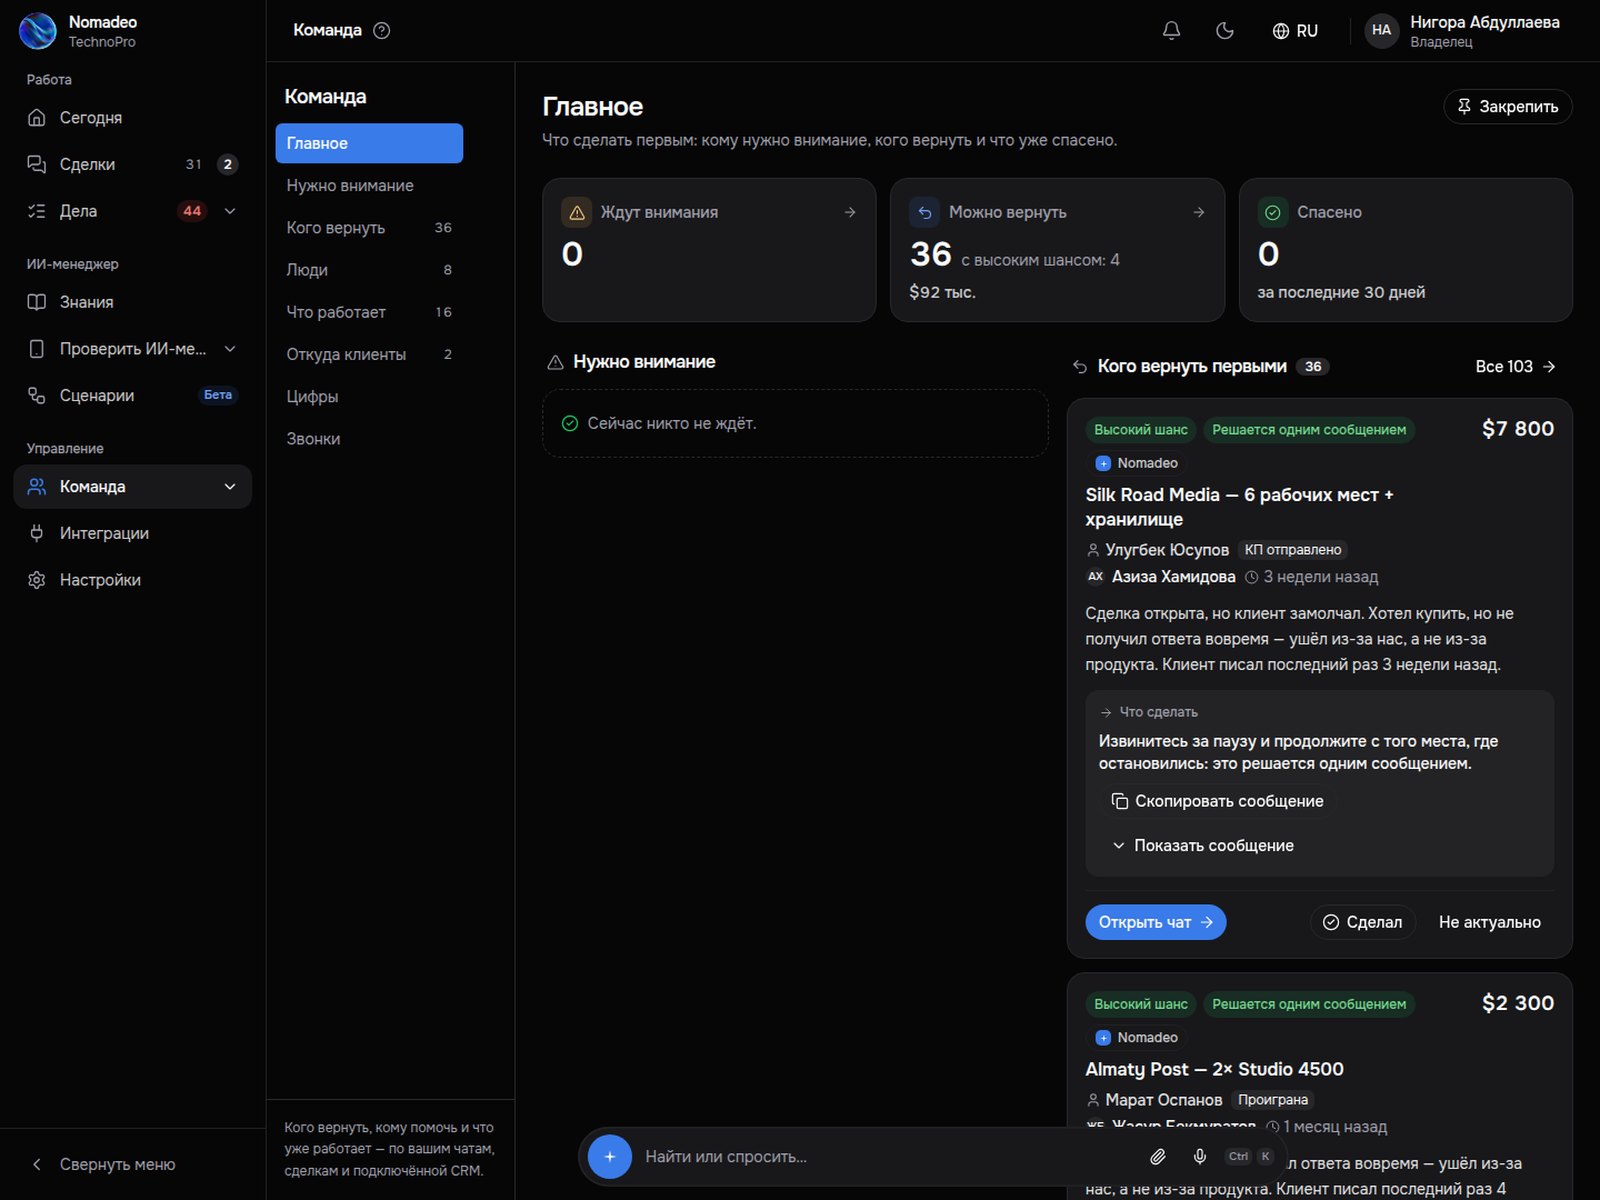Open the notifications bell
The height and width of the screenshot is (1200, 1600).
[1171, 31]
